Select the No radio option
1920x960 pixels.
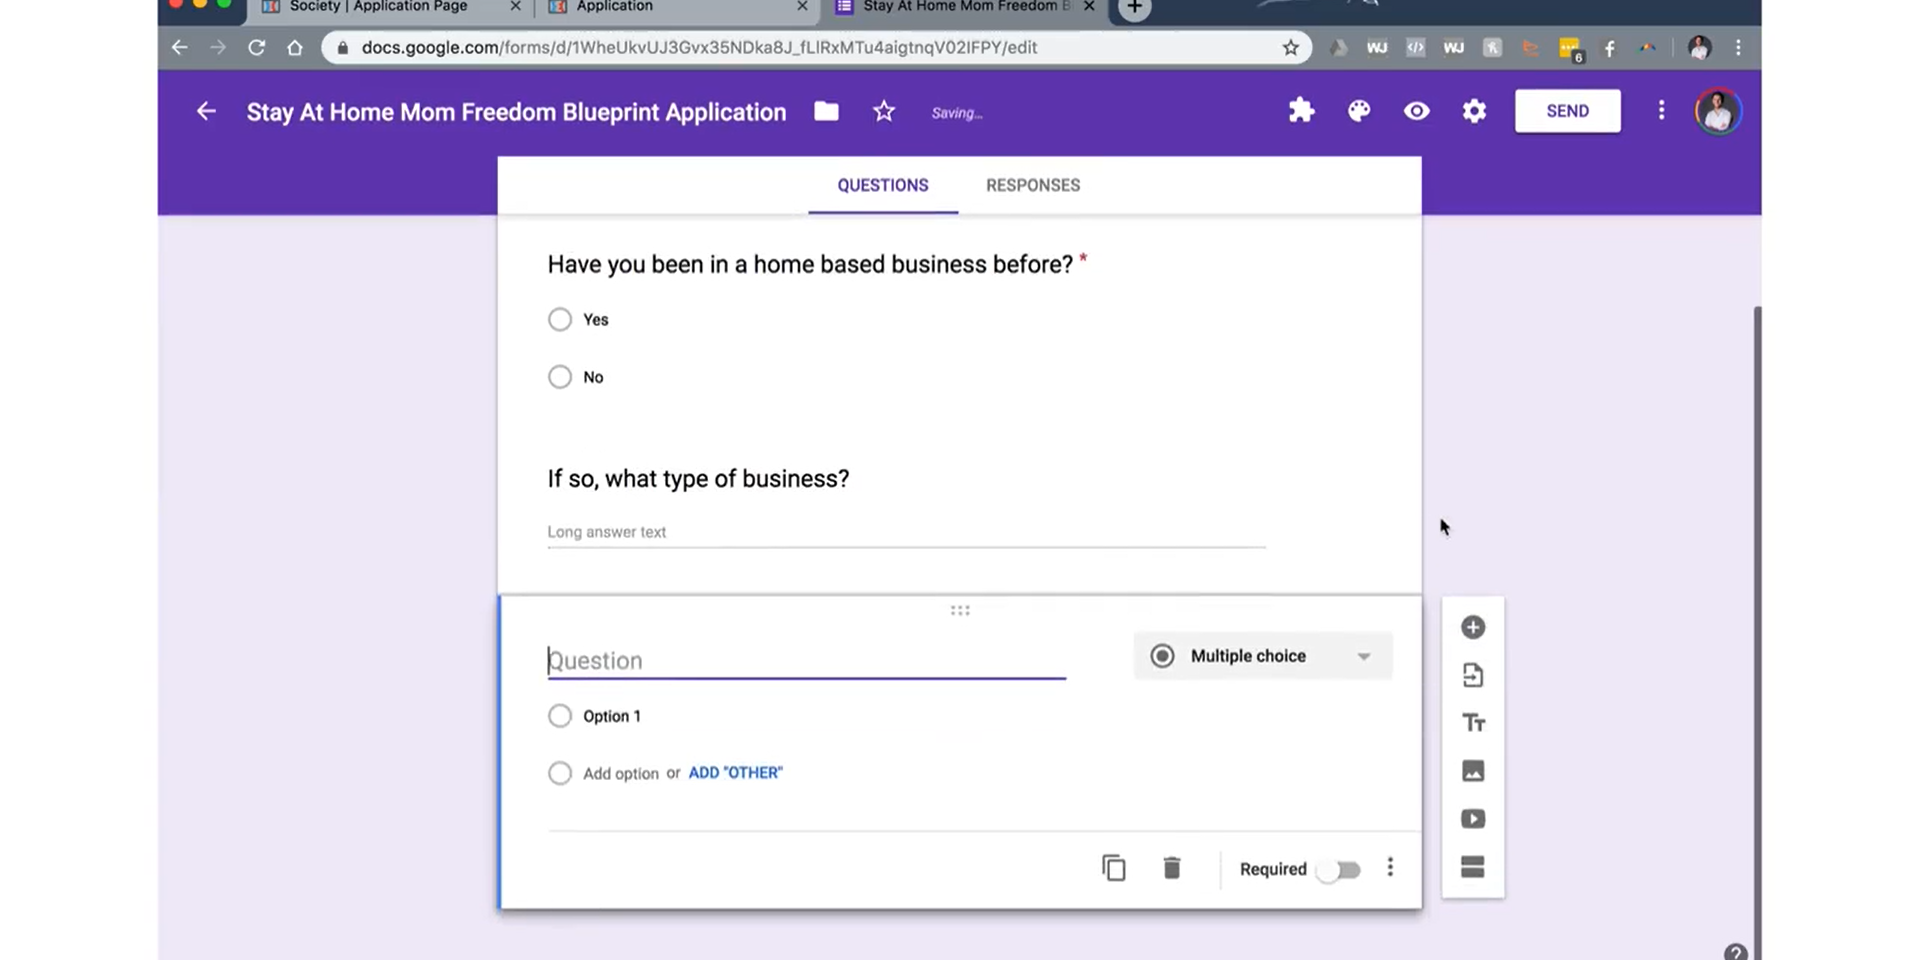(560, 376)
